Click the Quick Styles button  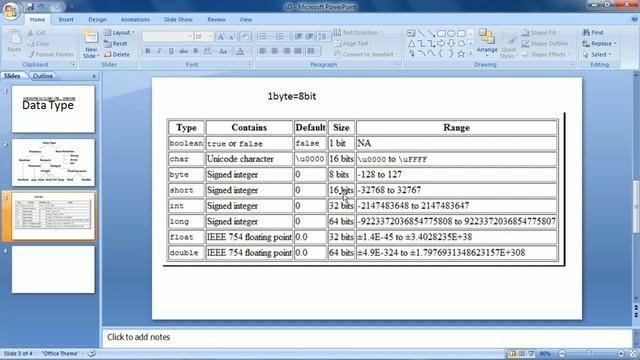point(509,44)
